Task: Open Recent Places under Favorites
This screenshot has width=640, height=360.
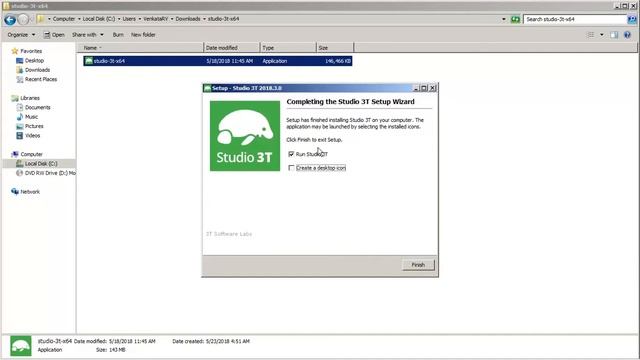Action: coord(41,79)
